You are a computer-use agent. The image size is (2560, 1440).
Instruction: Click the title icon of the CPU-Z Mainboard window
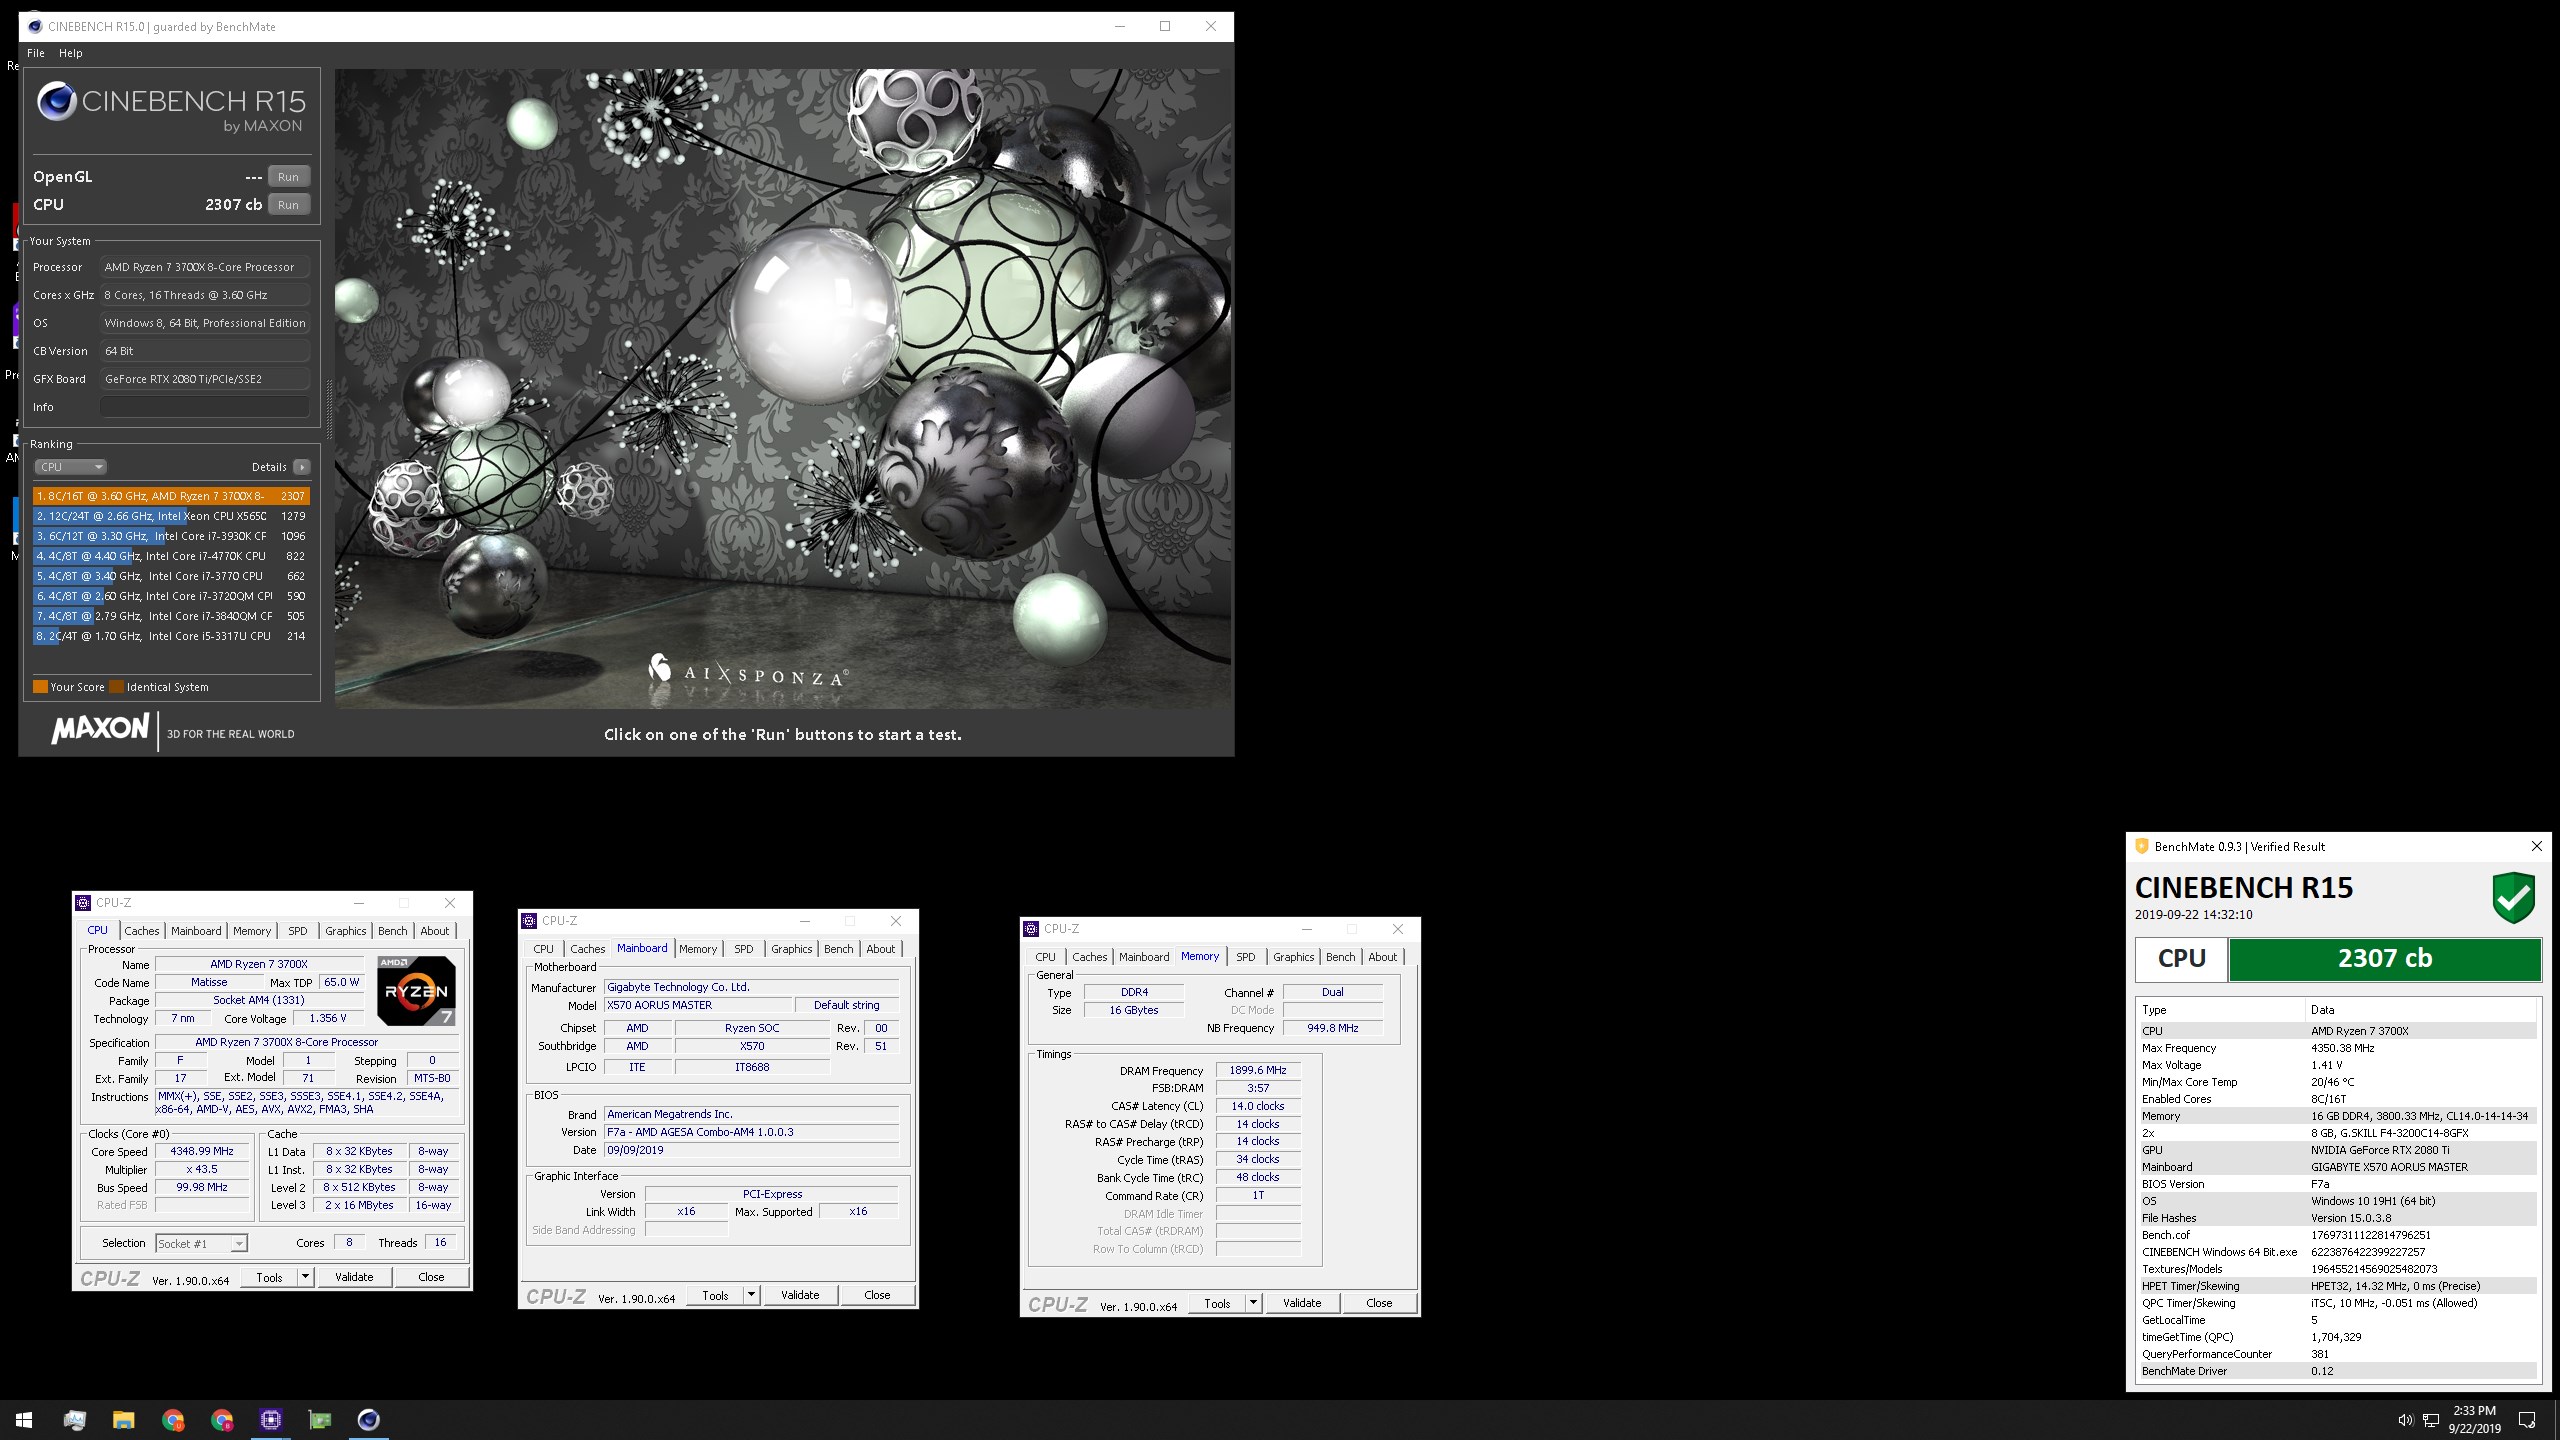point(529,921)
